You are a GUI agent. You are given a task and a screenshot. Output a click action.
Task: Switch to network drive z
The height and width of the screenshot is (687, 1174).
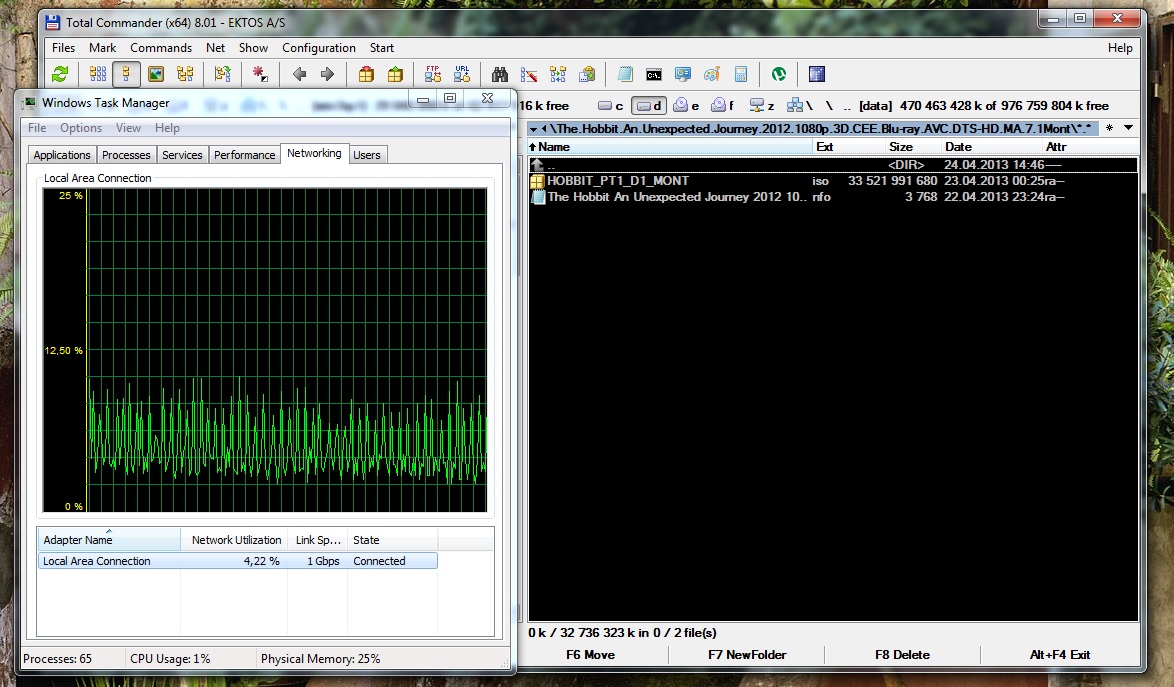click(x=761, y=106)
